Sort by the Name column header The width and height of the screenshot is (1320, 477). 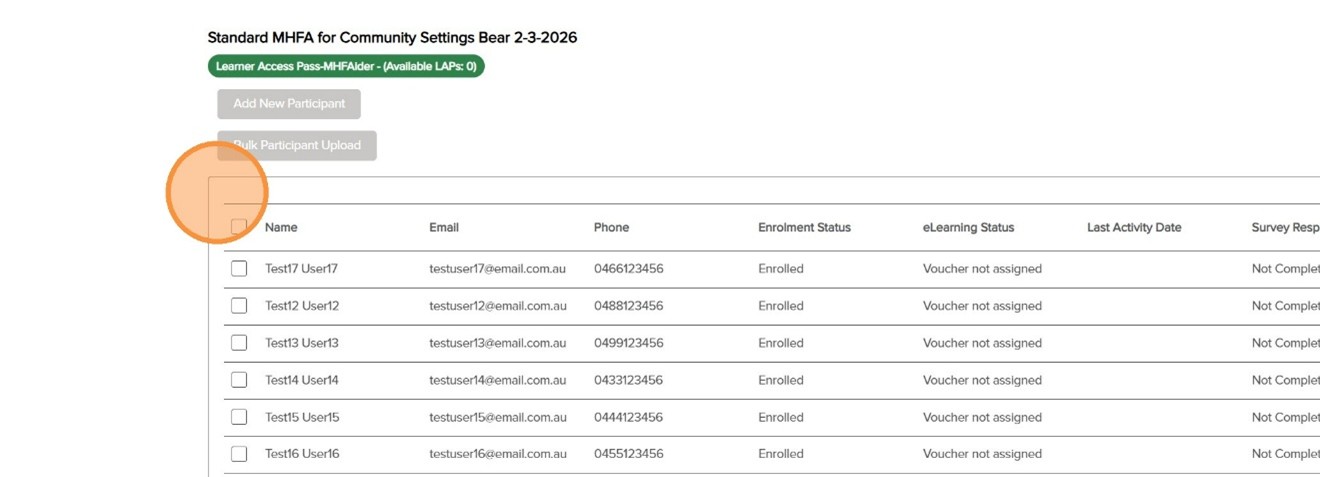(281, 228)
